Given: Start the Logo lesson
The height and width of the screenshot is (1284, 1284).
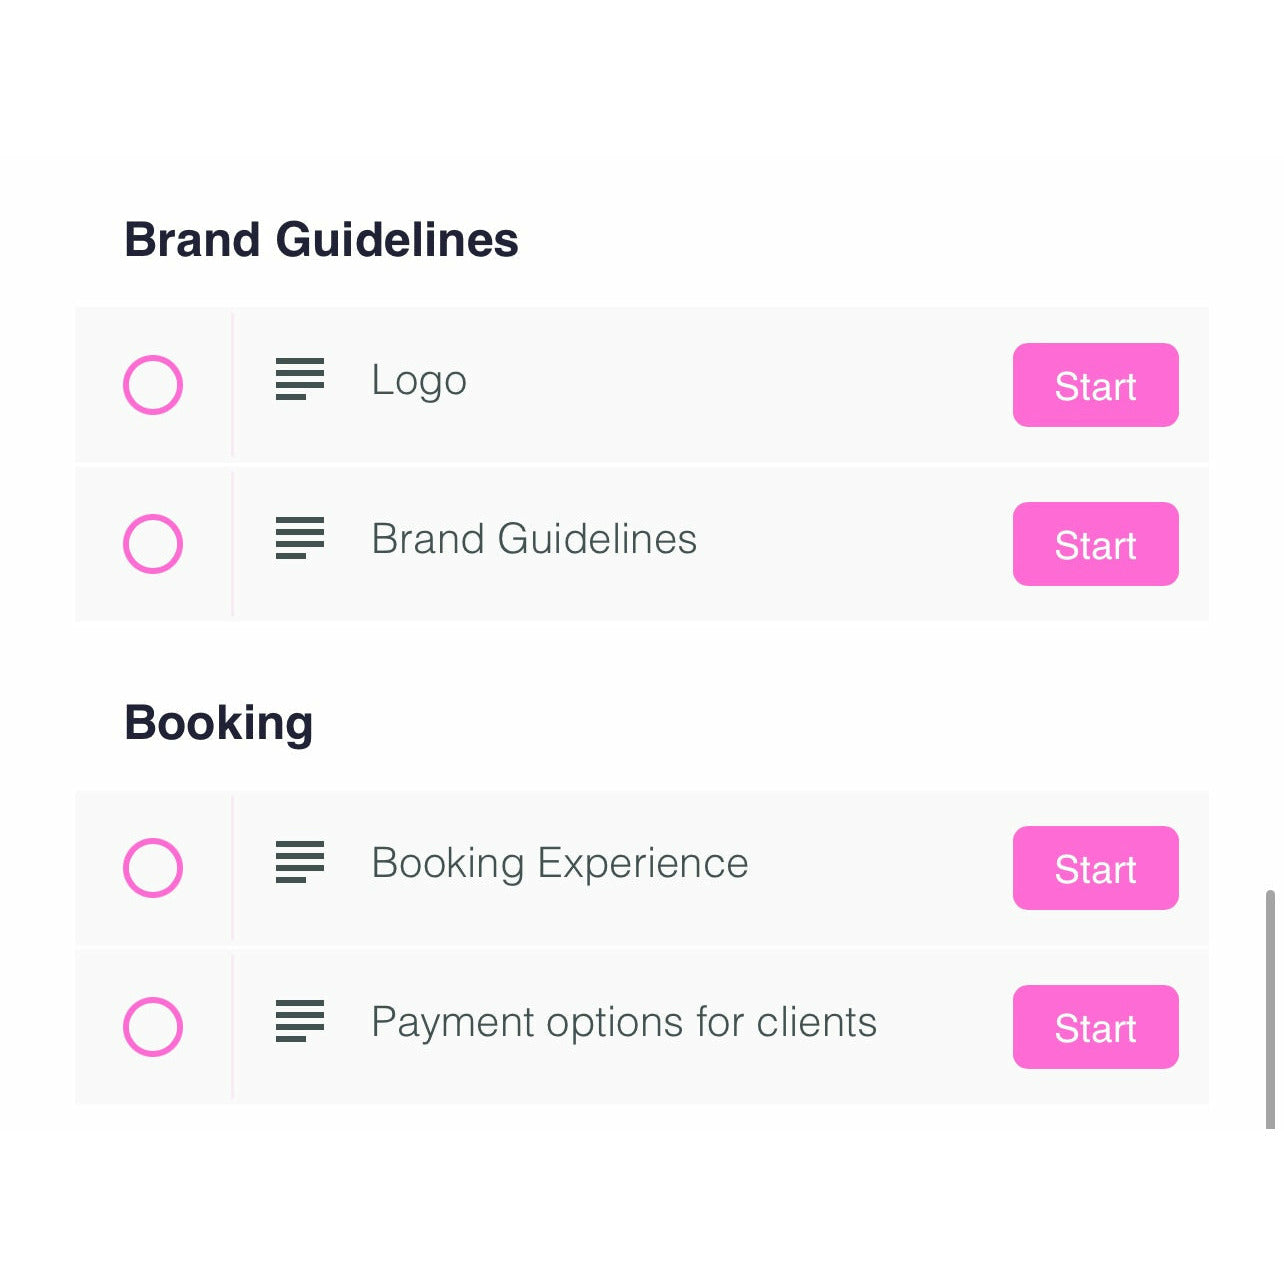Looking at the screenshot, I should pyautogui.click(x=1095, y=385).
